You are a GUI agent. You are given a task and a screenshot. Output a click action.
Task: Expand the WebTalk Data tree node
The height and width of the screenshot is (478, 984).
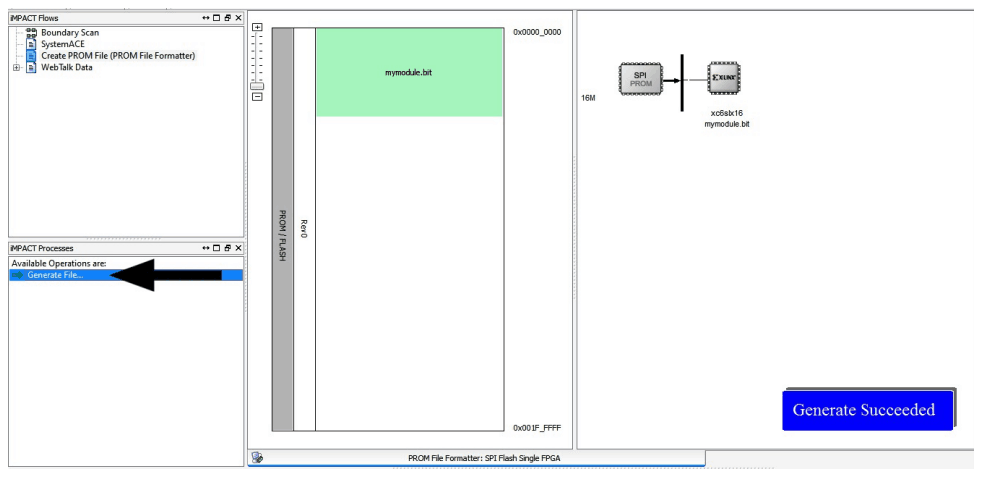pyautogui.click(x=15, y=67)
